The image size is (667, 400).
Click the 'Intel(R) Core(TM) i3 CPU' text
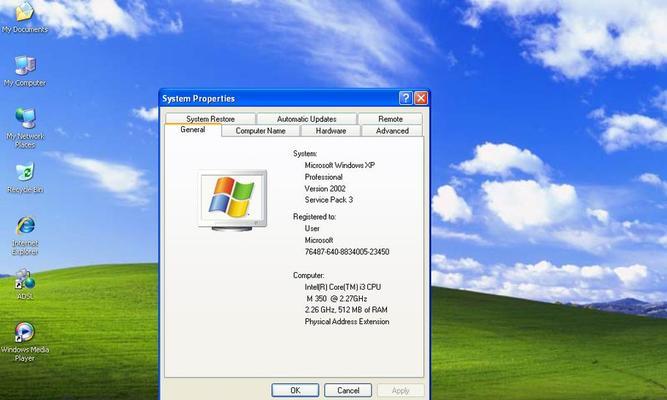click(342, 287)
